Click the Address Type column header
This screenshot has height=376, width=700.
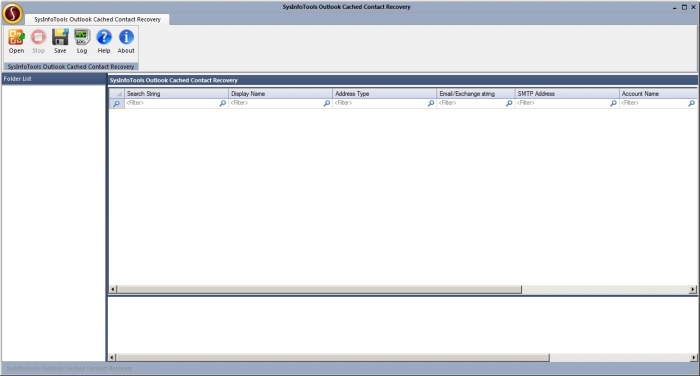click(384, 94)
